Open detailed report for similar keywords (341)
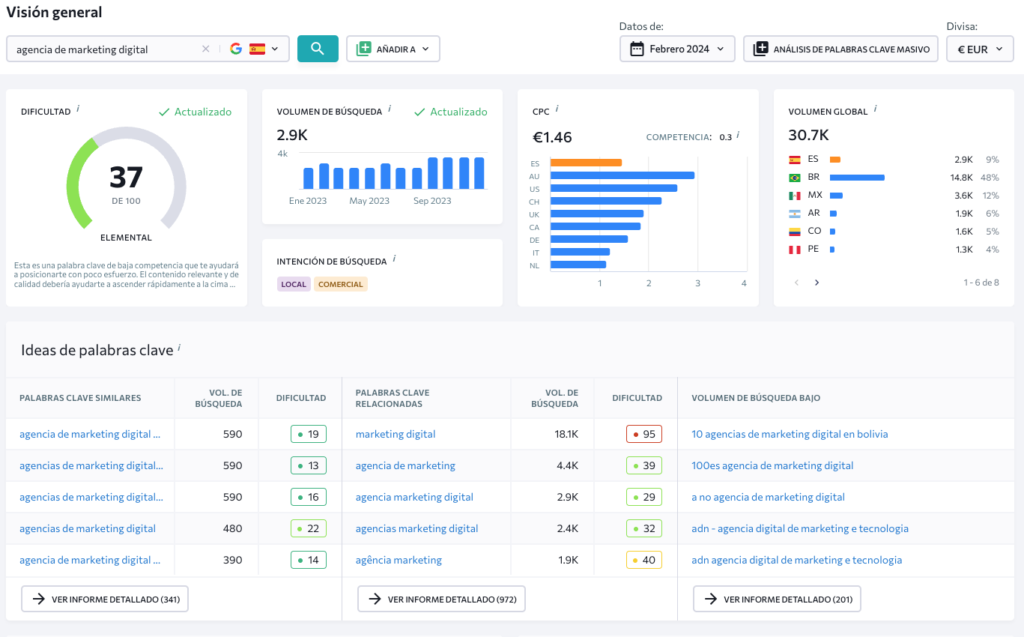Screen dimensions: 1024x637 pos(105,599)
